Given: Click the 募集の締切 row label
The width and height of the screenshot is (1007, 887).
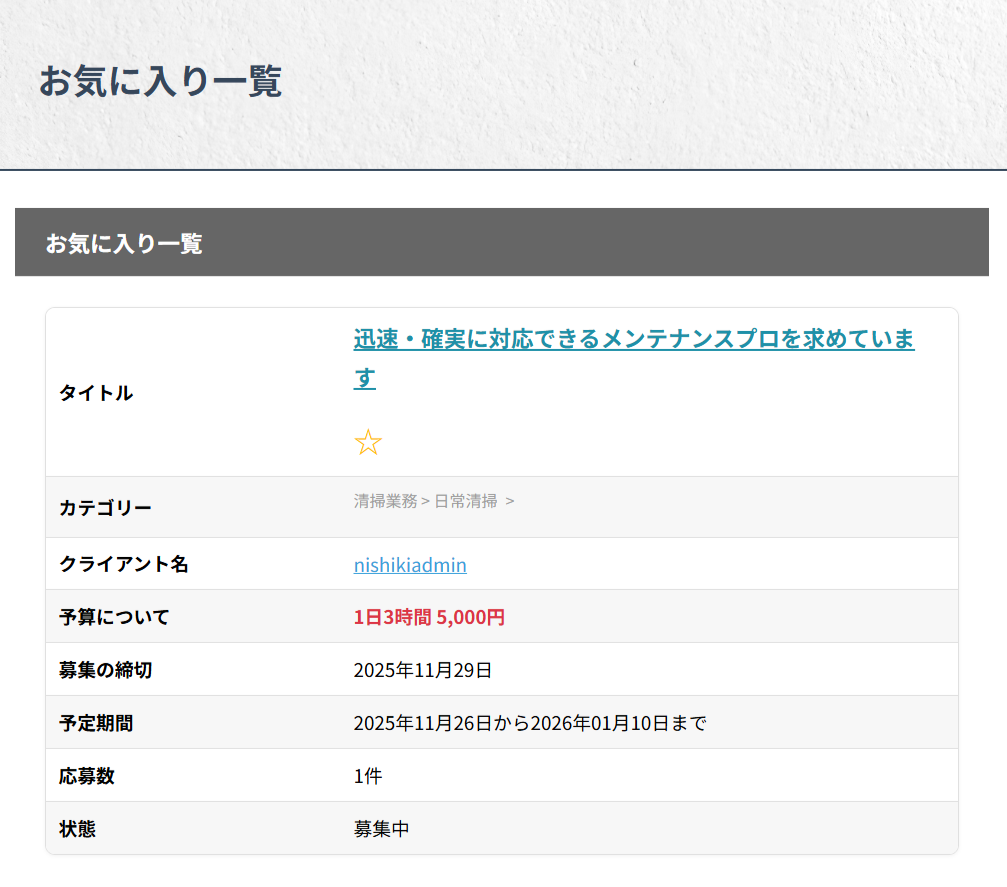Looking at the screenshot, I should [x=106, y=670].
